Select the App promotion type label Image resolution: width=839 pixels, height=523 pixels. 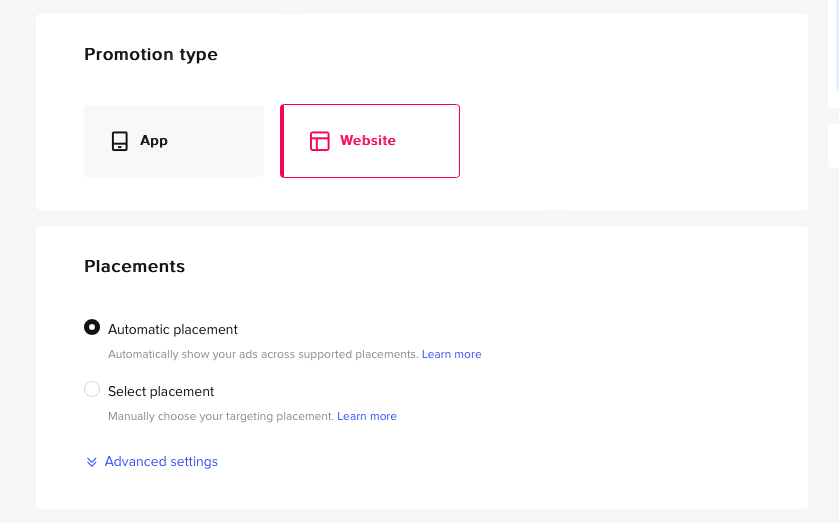154,141
